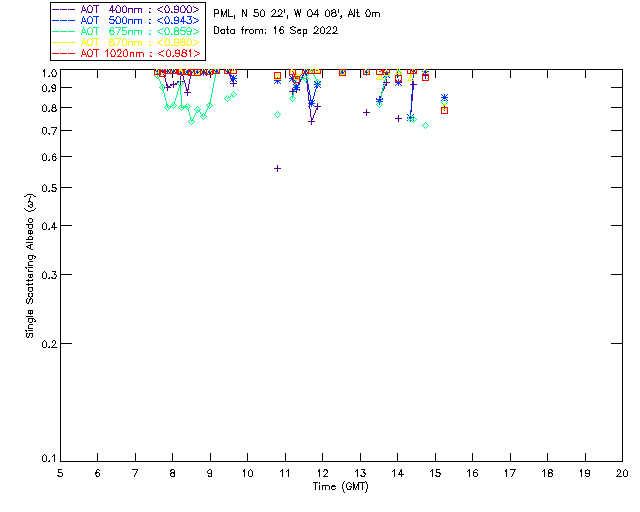
Task: Click the AOT 1020nm legend entry
Action: [126, 53]
